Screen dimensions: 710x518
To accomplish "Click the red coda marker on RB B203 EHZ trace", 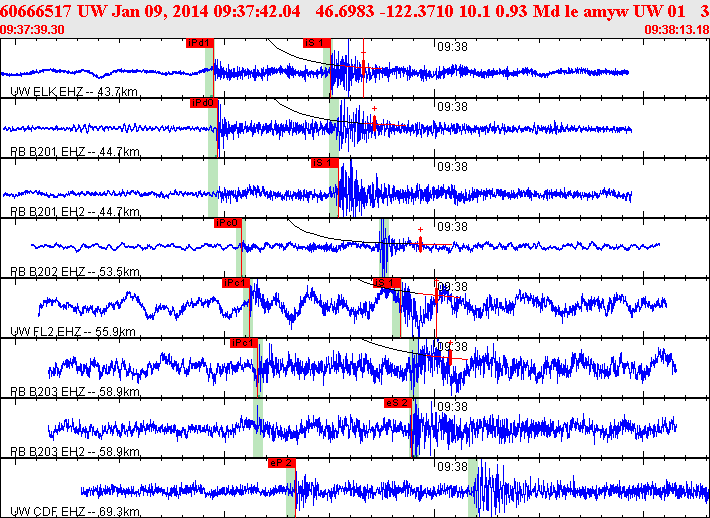I will click(x=450, y=356).
